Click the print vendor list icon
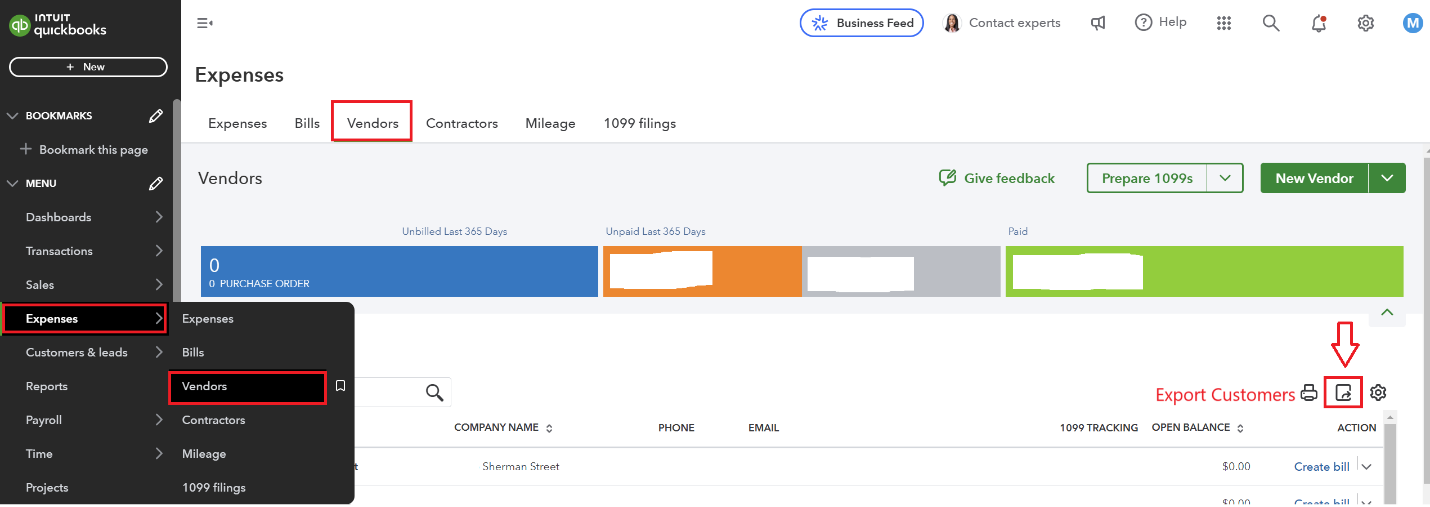 pos(1309,393)
